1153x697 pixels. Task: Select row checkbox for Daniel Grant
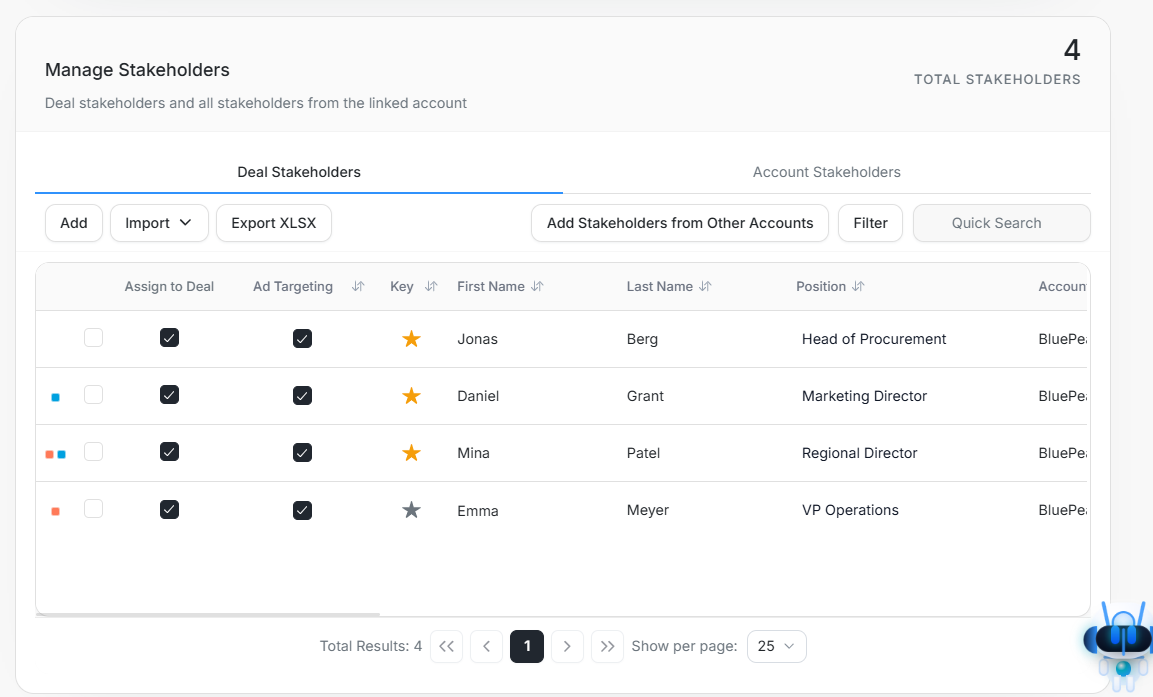point(93,395)
